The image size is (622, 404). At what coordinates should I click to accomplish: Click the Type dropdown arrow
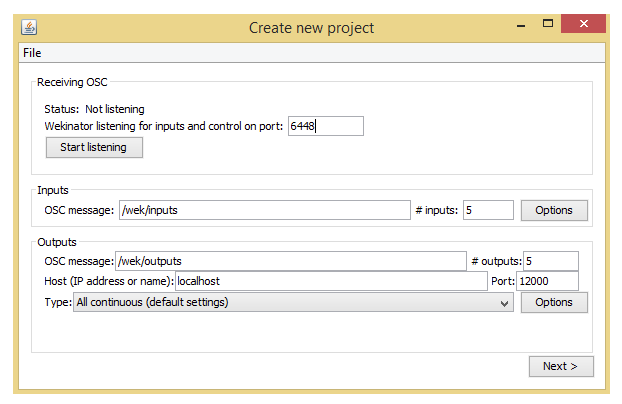[x=505, y=303]
